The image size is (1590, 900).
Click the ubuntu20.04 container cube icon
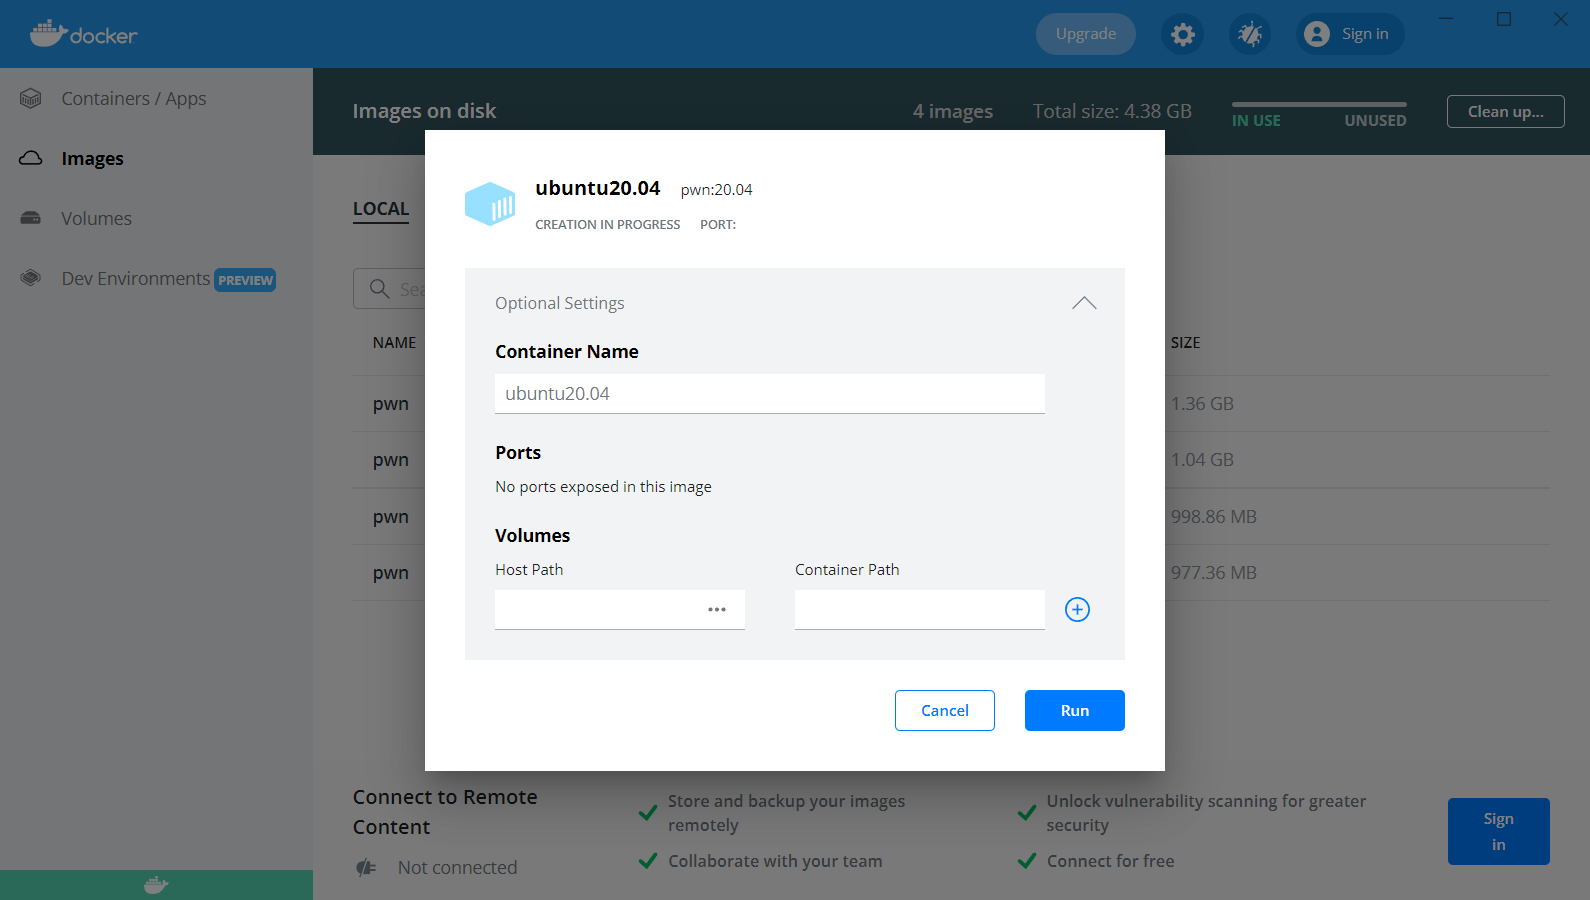[x=490, y=203]
